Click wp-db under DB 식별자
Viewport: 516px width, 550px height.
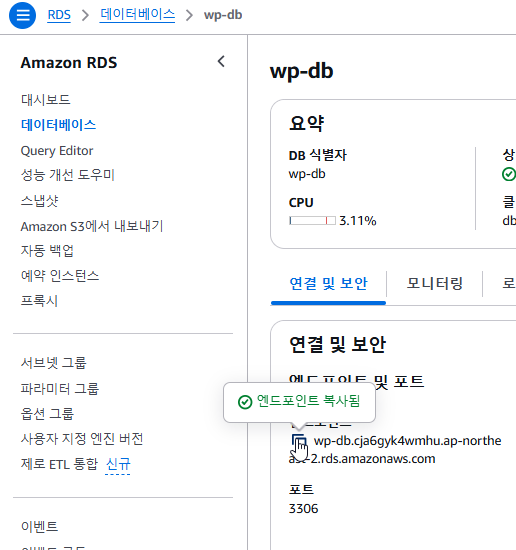click(x=307, y=174)
